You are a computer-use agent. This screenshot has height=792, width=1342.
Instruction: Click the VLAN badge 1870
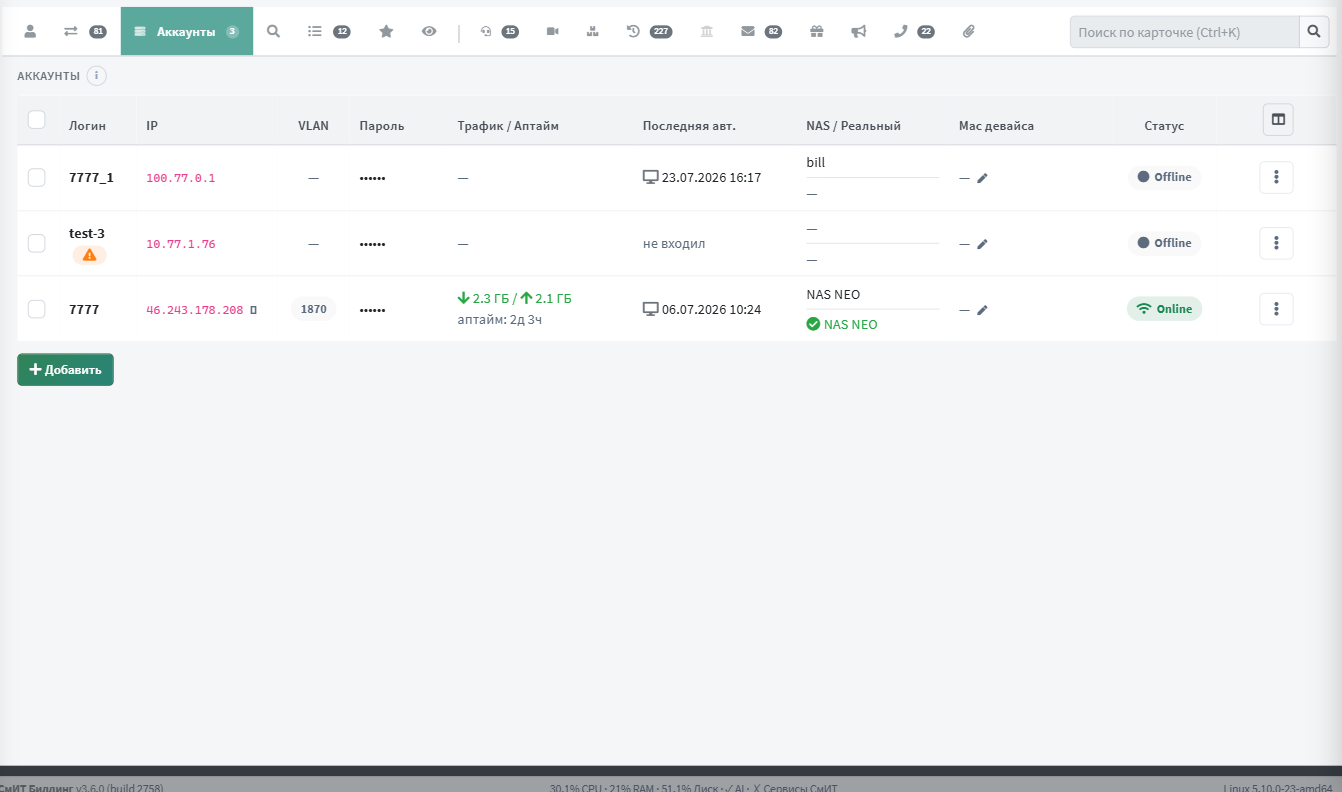pos(314,309)
